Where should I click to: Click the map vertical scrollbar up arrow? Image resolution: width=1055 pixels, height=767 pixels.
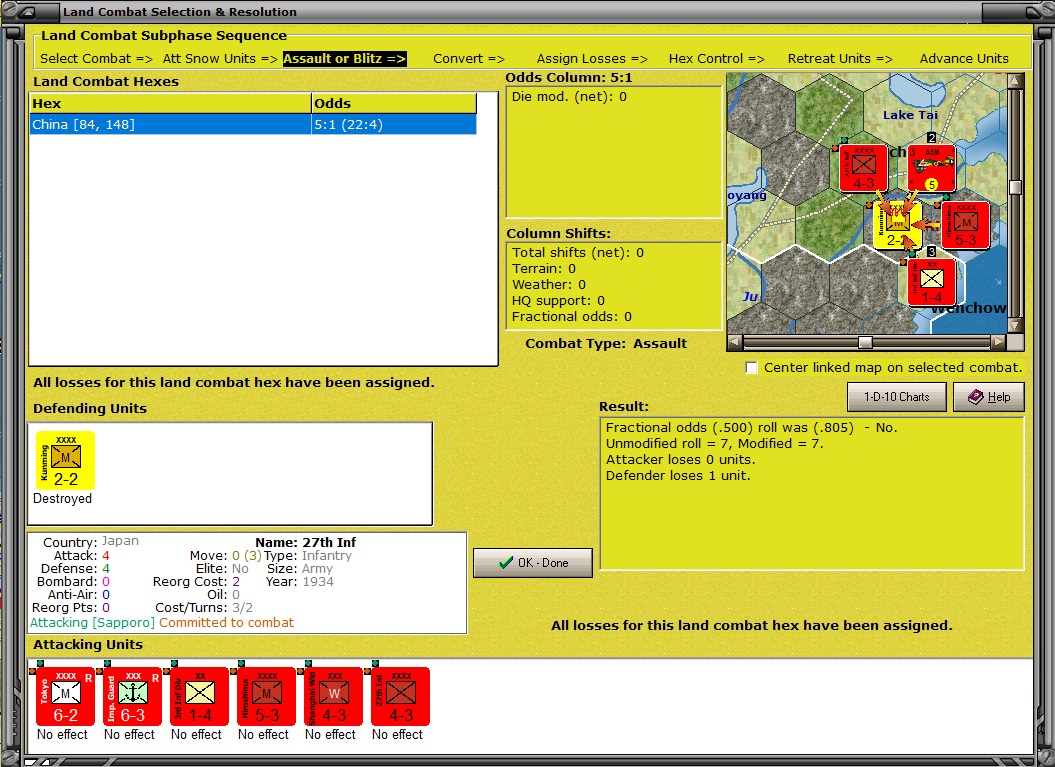pos(1015,81)
